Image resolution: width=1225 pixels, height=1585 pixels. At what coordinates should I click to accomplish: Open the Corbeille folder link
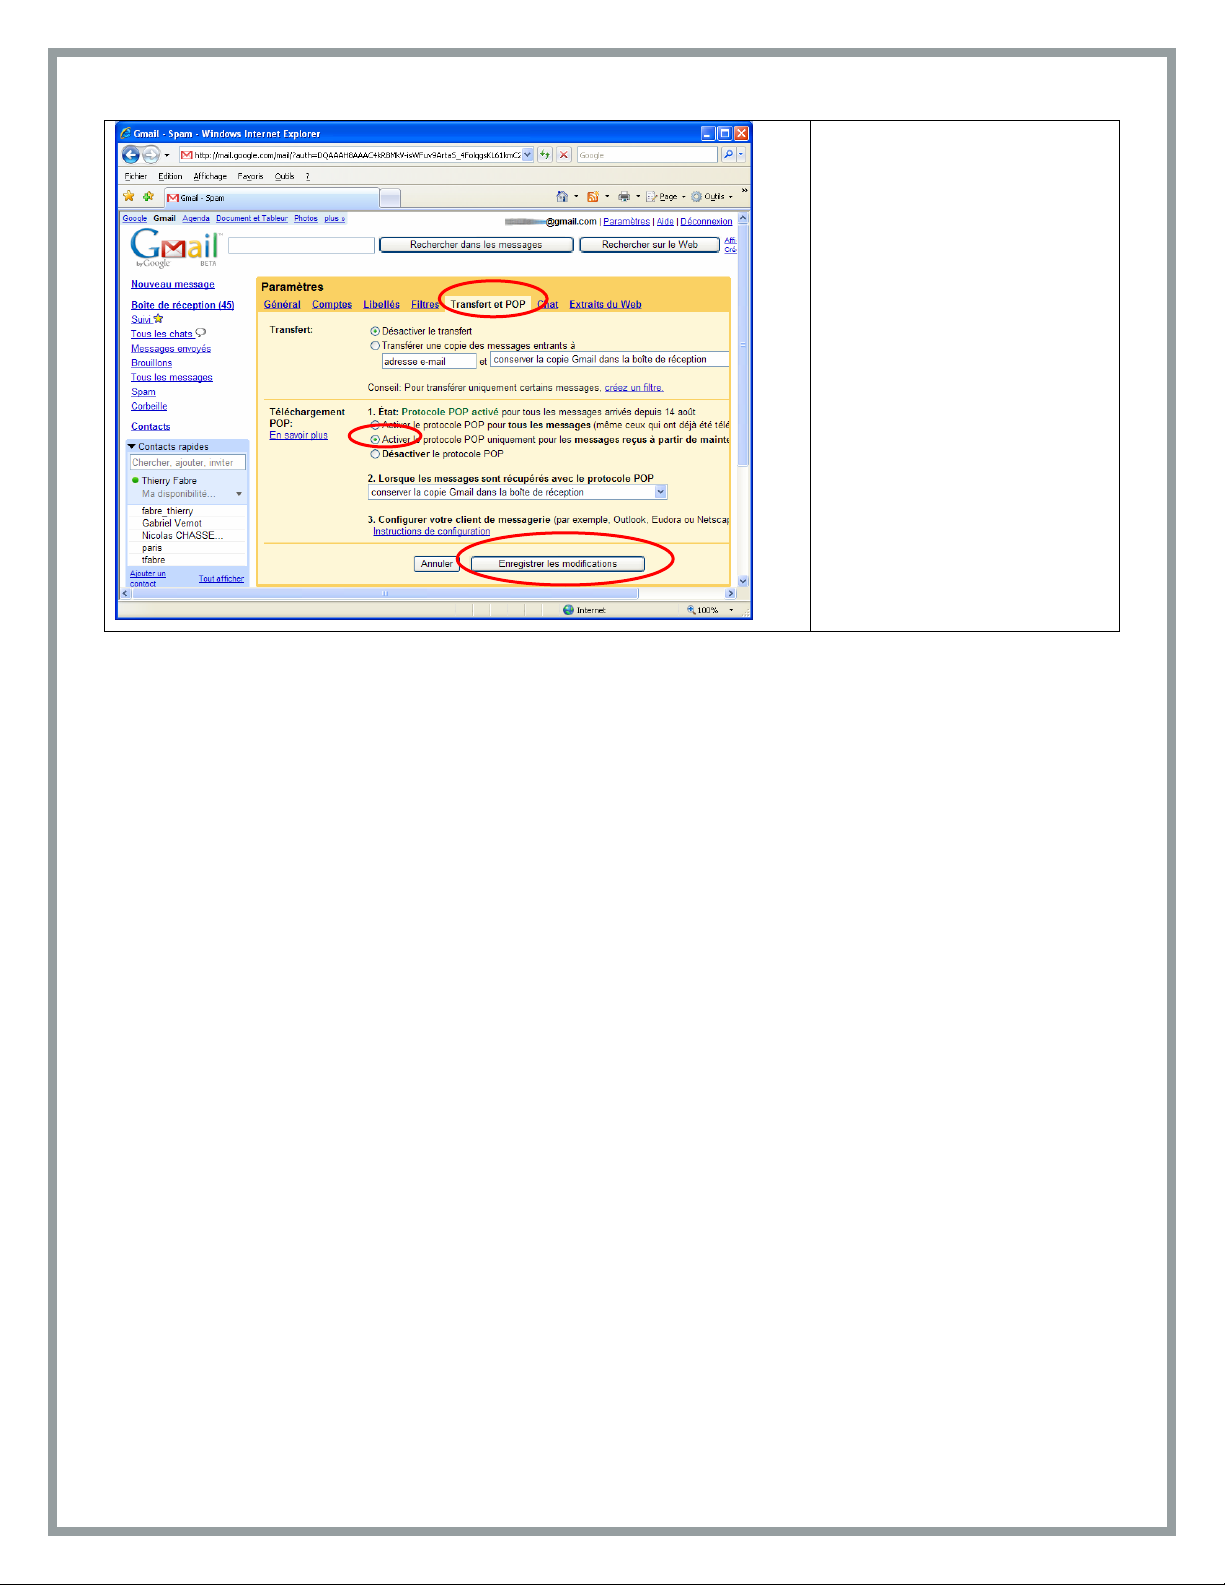coord(149,407)
